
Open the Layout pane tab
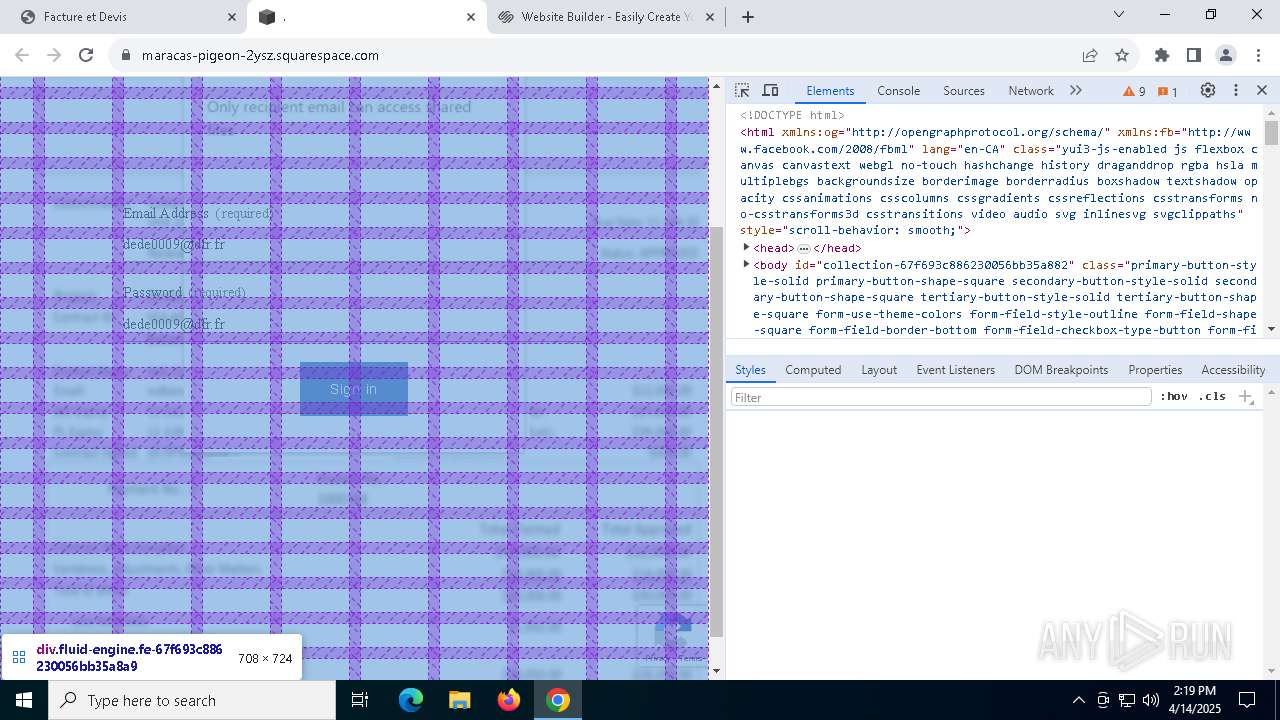pos(879,369)
